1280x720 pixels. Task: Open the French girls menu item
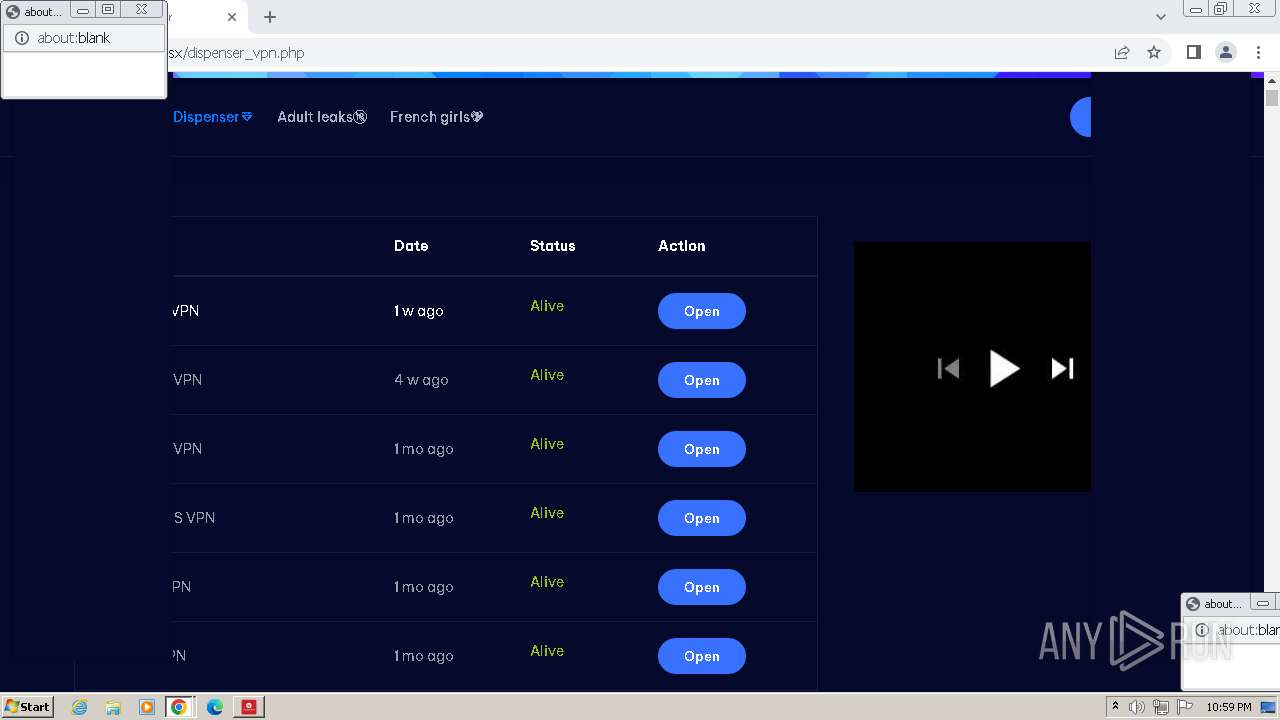(436, 117)
